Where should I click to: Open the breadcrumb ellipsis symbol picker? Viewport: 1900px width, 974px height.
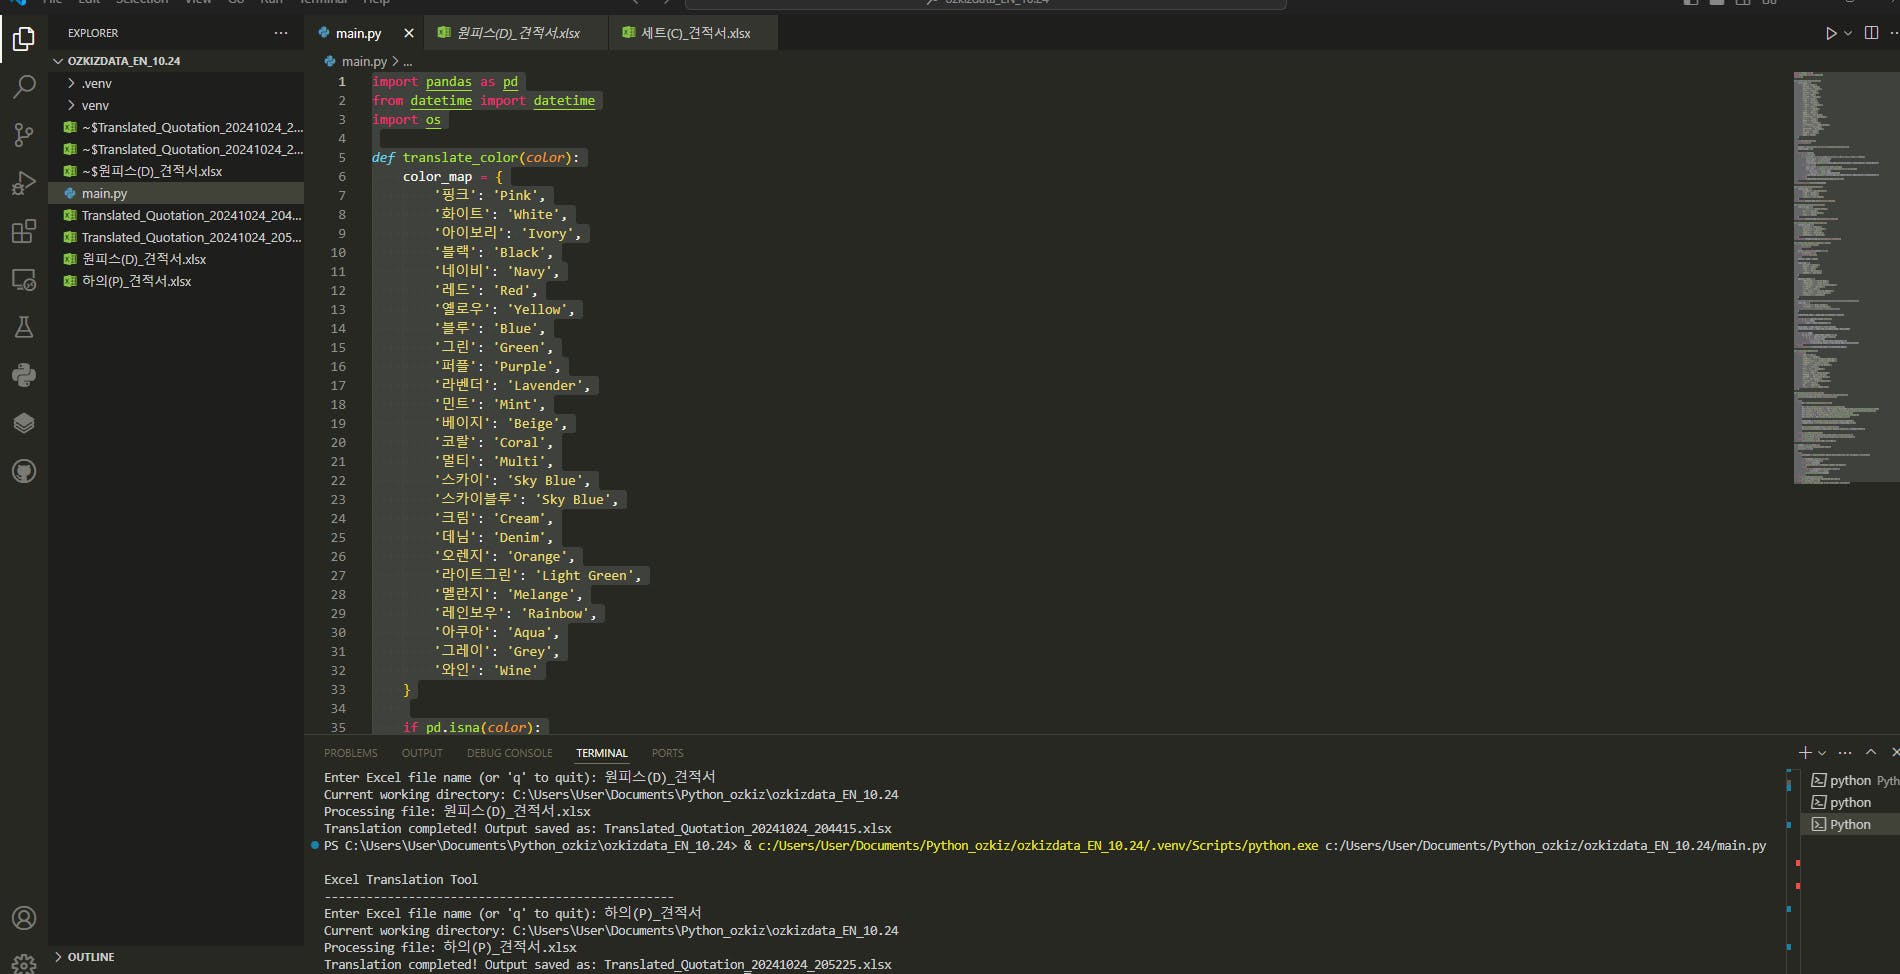(x=408, y=62)
